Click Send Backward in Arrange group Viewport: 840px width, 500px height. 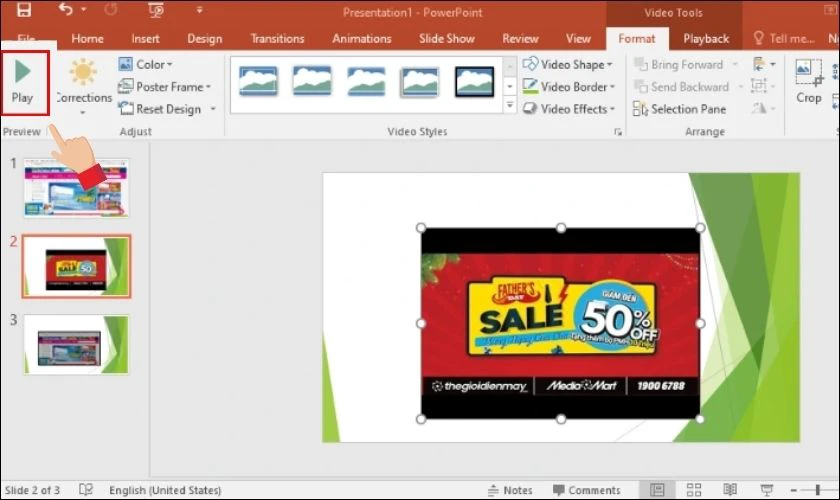pyautogui.click(x=681, y=86)
